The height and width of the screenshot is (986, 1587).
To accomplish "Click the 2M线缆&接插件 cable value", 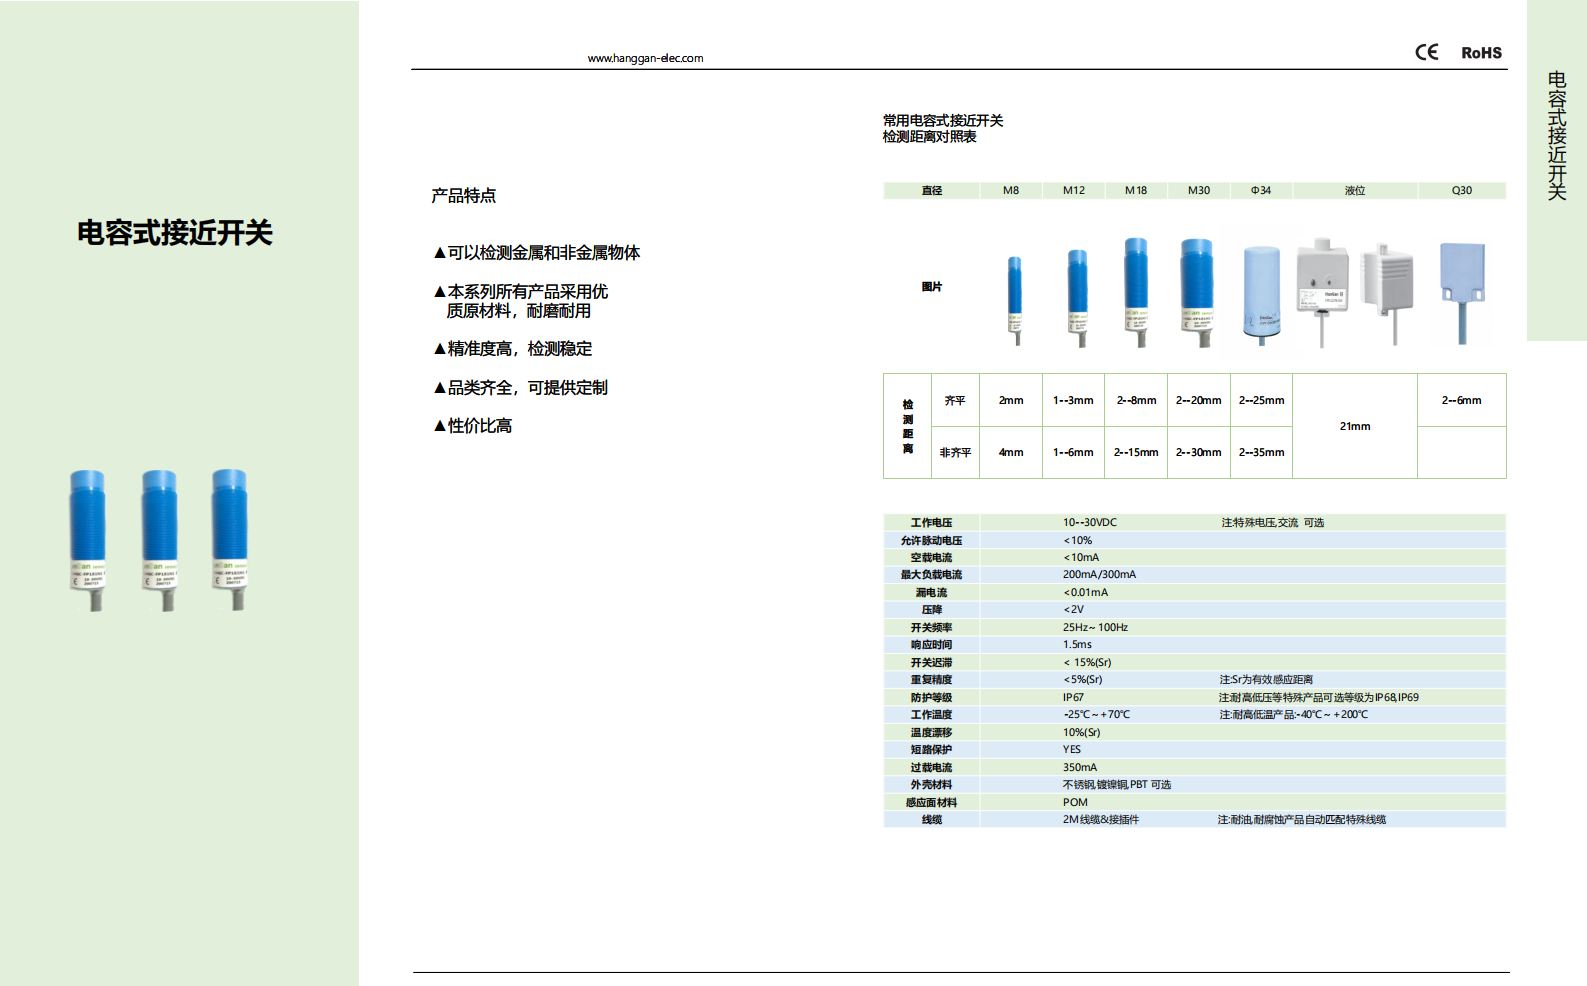I will tap(1100, 820).
